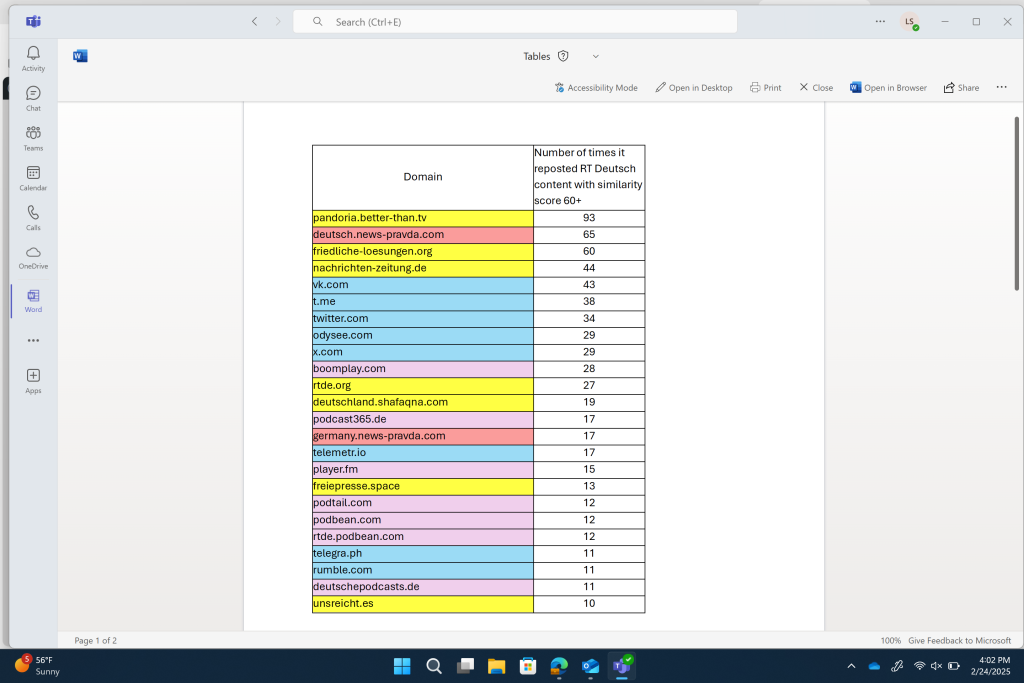
Task: Print the document
Action: (x=765, y=87)
